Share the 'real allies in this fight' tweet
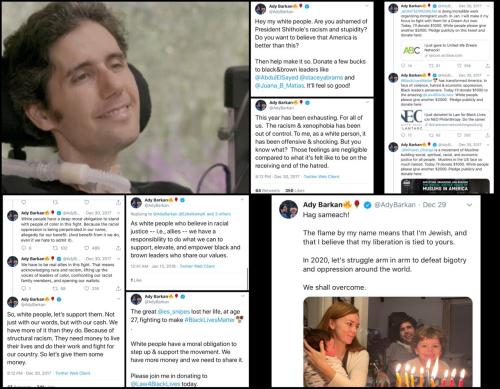This screenshot has width=500, height=389. click(x=118, y=288)
